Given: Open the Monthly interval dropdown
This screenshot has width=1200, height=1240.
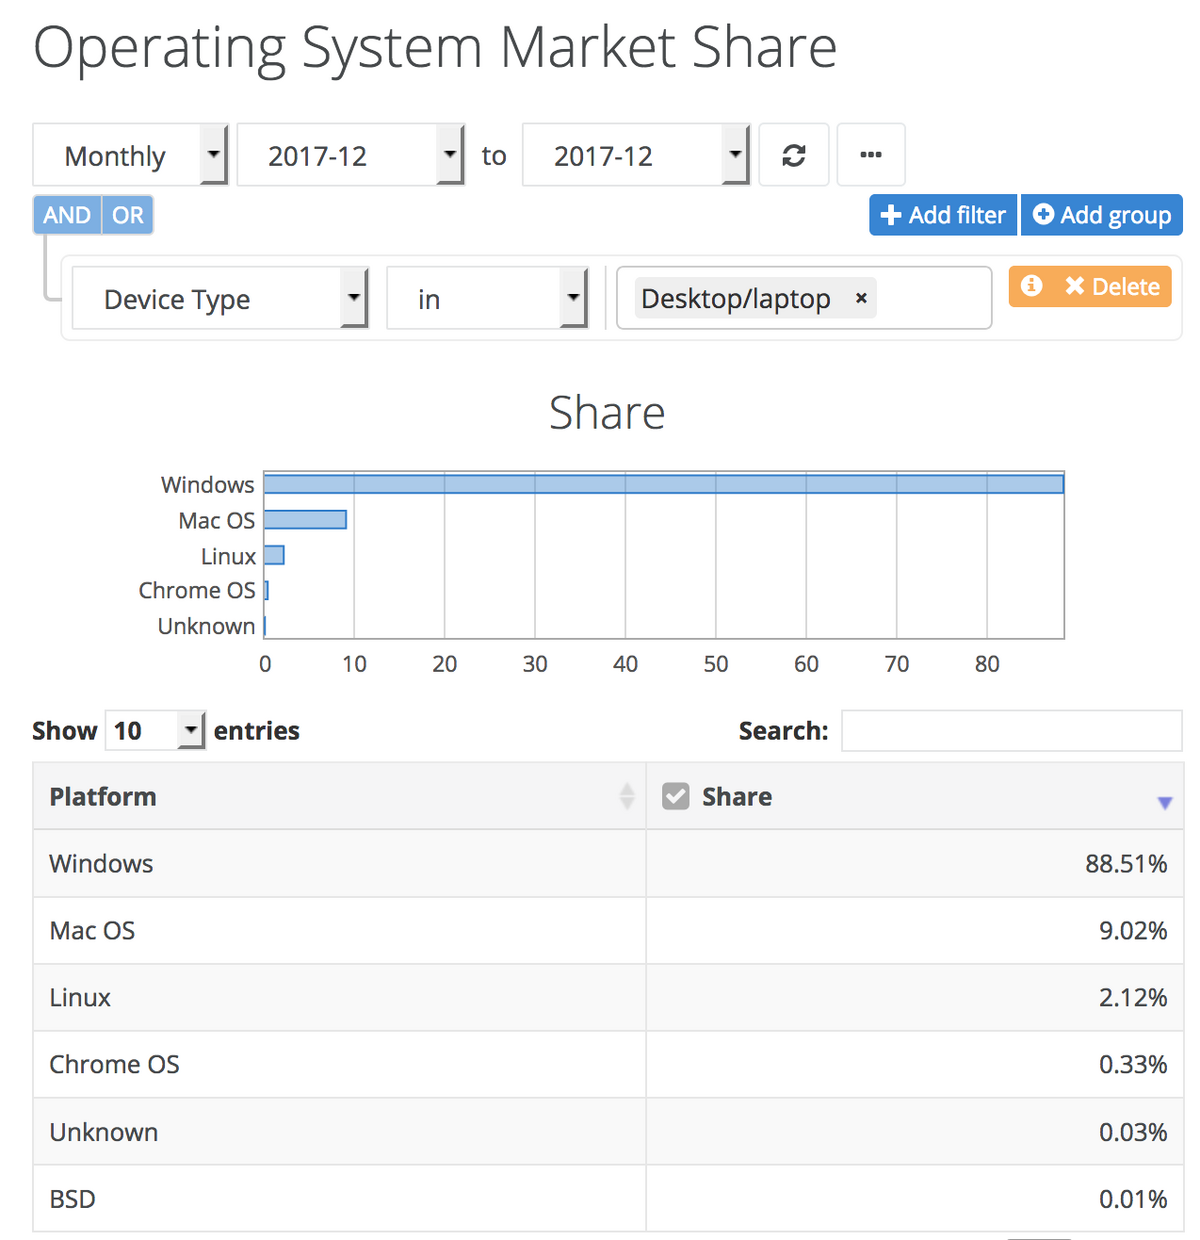Looking at the screenshot, I should point(131,155).
